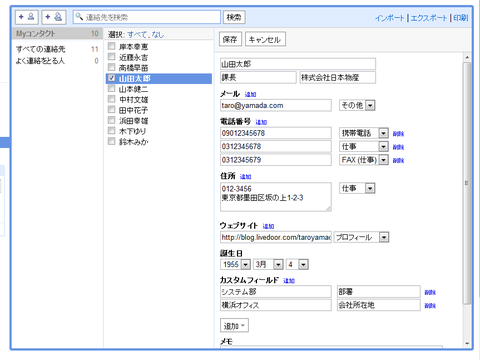Click 追加 link next to 電話番号
This screenshot has height=360, width=480.
(x=261, y=122)
